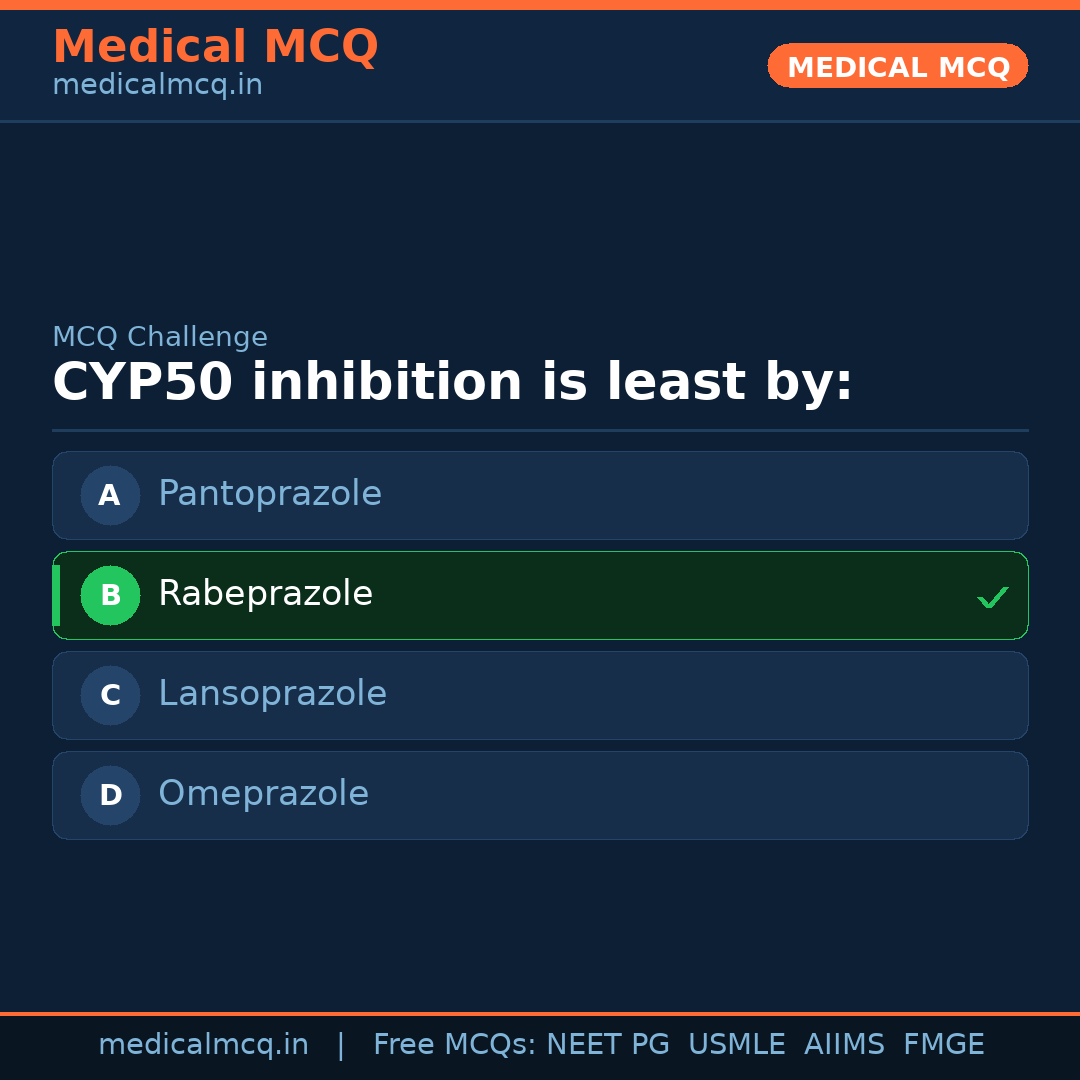Click the green checkmark beside Rabeprazole
1080x1080 pixels.
(x=992, y=597)
